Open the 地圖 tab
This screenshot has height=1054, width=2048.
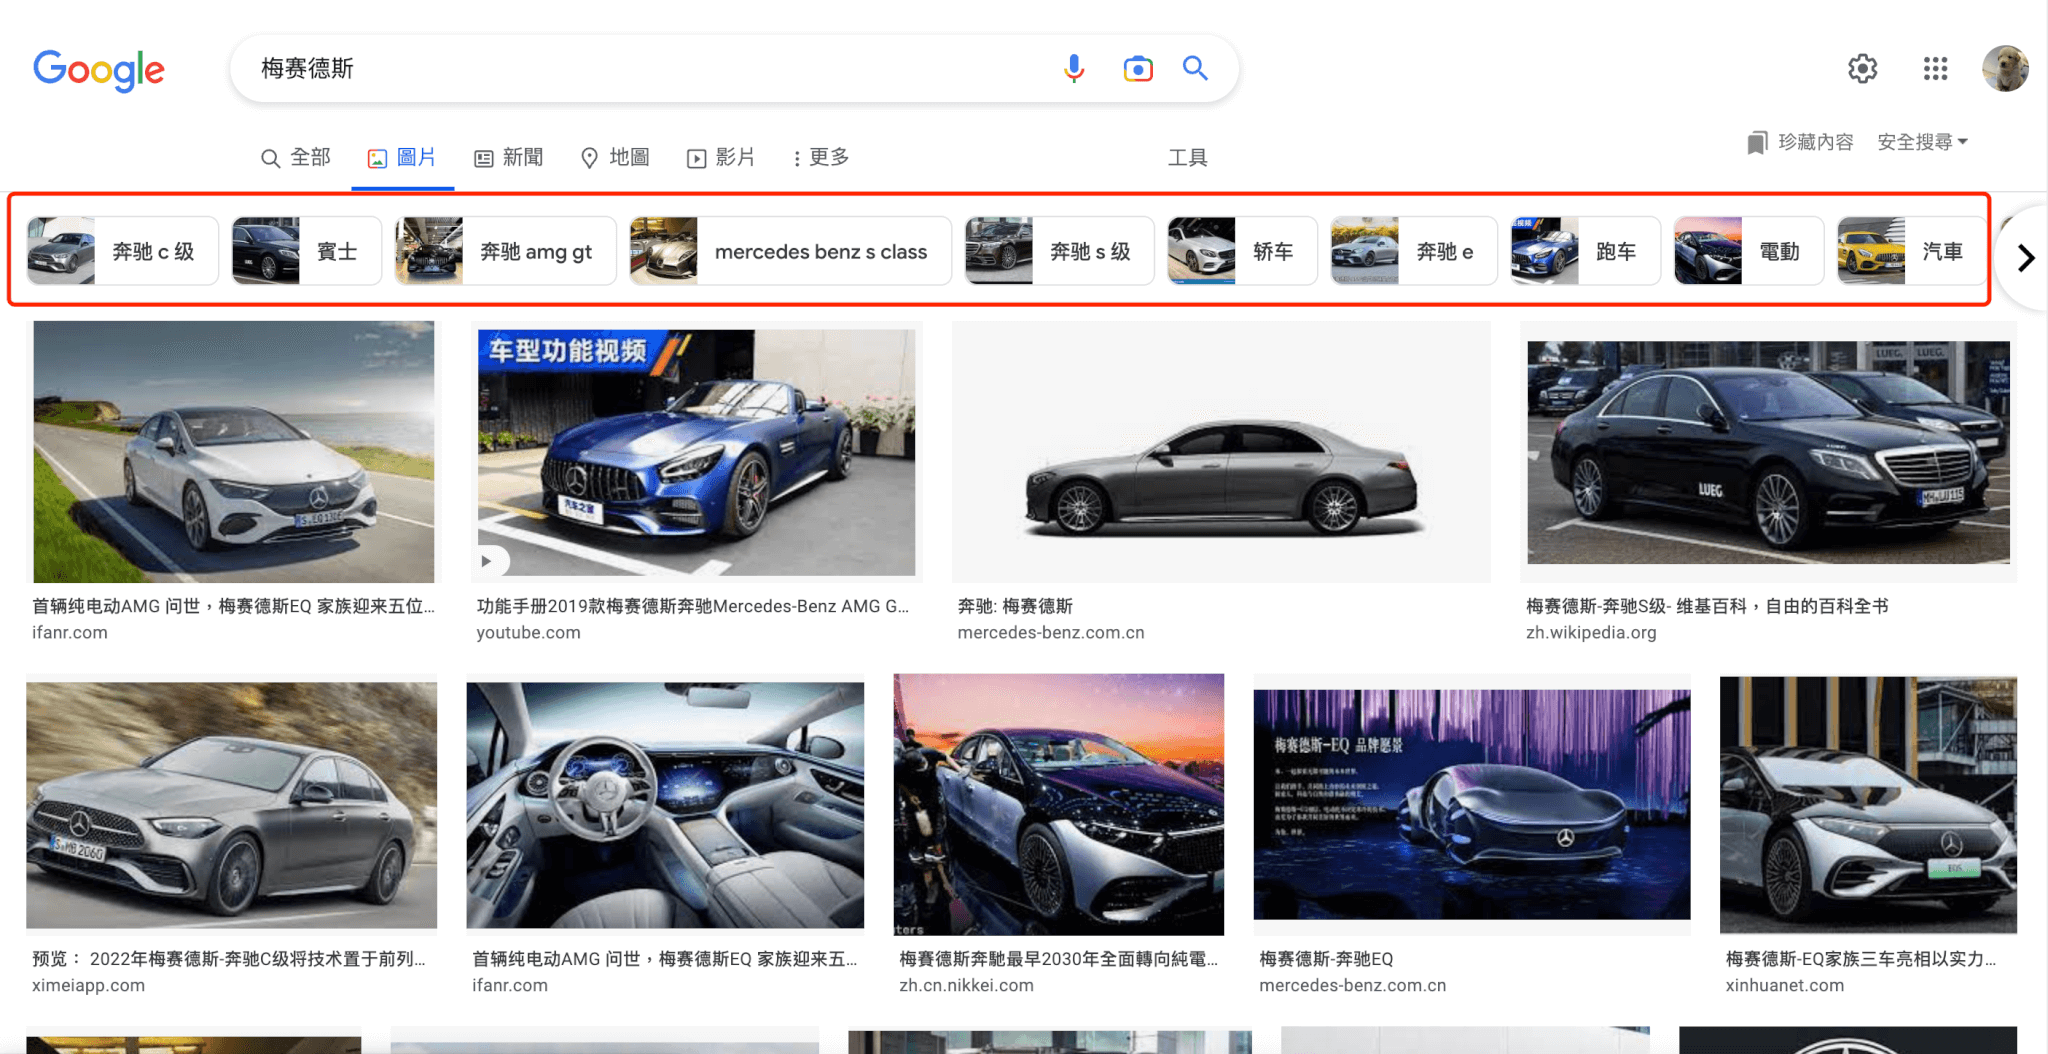[616, 157]
